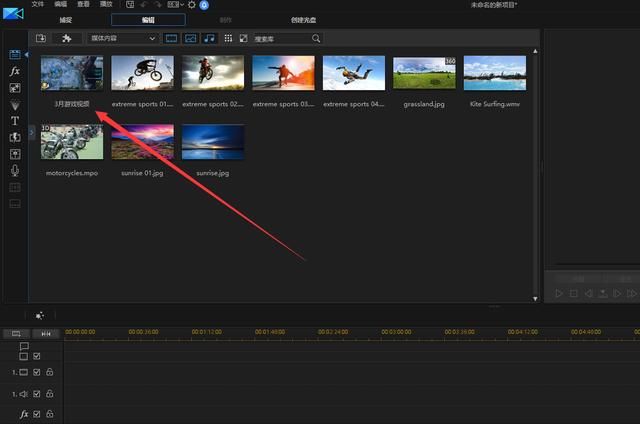
Task: Open the Voice-Over microphone room
Action: (x=15, y=170)
